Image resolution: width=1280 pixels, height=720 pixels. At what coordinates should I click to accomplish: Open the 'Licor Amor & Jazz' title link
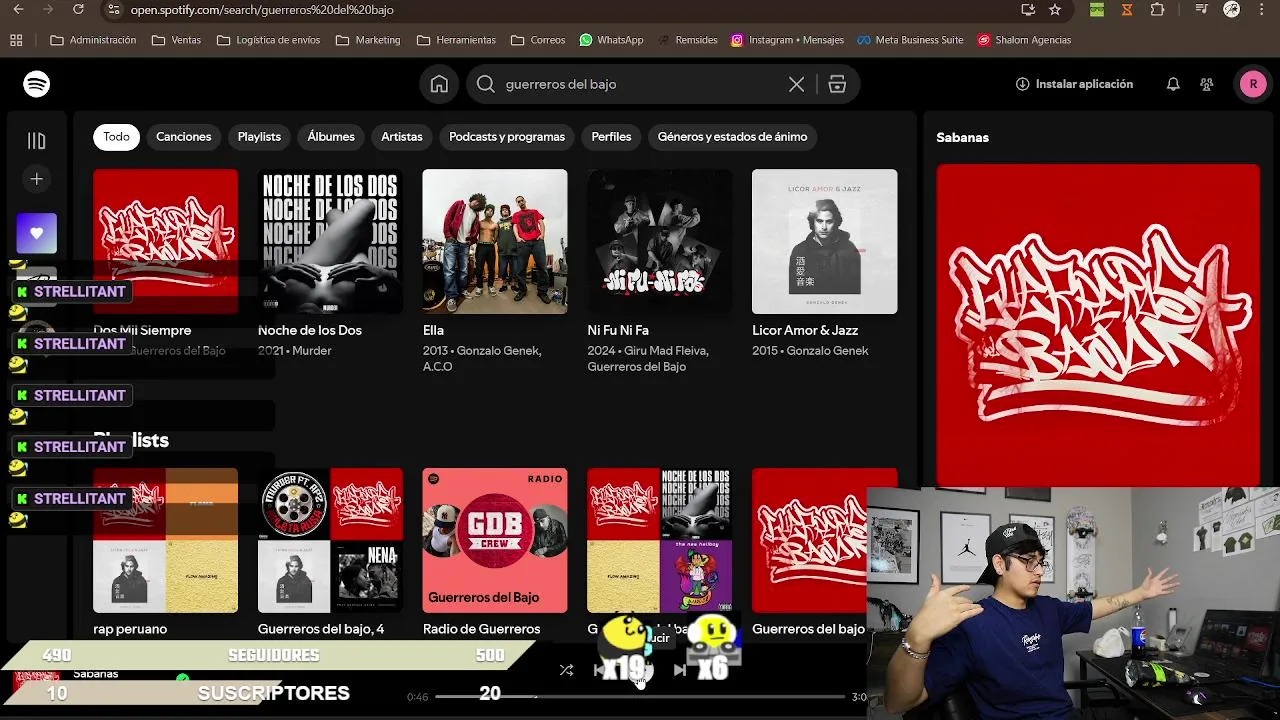805,330
